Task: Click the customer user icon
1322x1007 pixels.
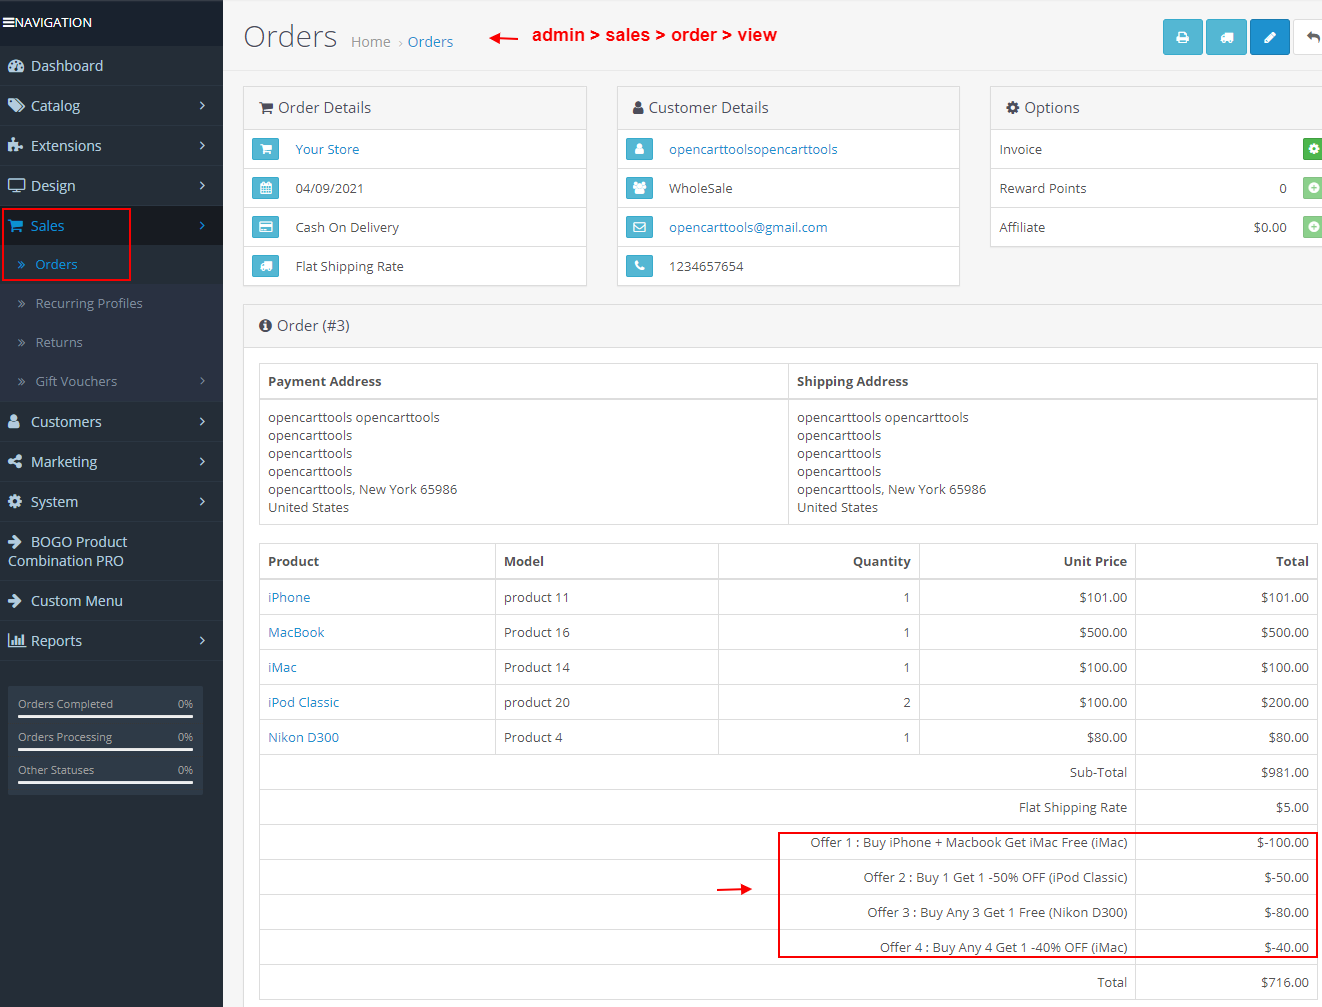Action: [639, 149]
